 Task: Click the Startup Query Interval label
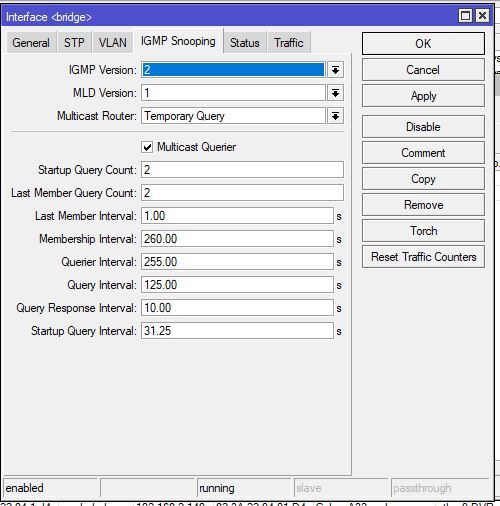tap(84, 331)
